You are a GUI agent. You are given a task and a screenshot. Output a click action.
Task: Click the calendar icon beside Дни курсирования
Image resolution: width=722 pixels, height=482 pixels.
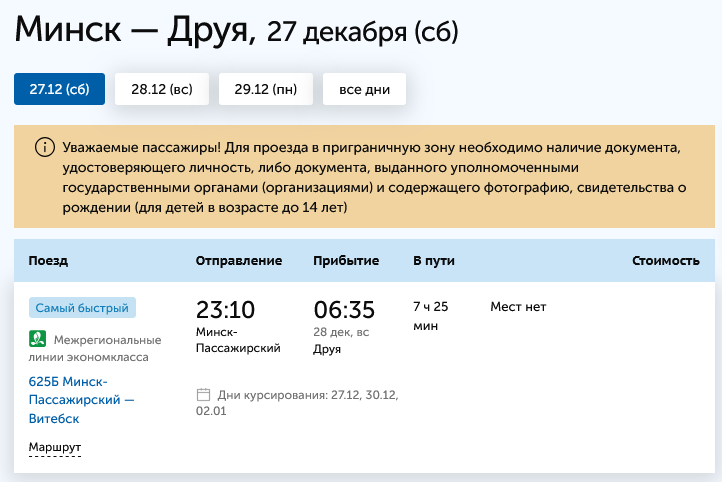click(x=204, y=394)
